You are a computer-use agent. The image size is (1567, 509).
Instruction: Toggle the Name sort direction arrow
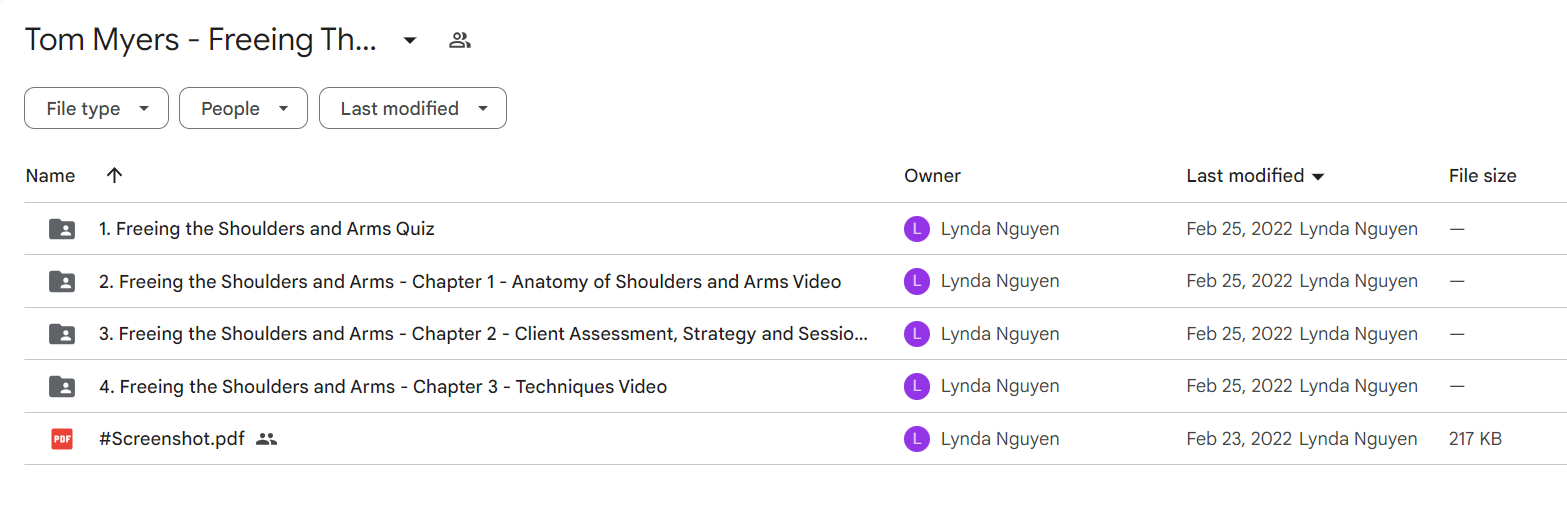pyautogui.click(x=115, y=176)
